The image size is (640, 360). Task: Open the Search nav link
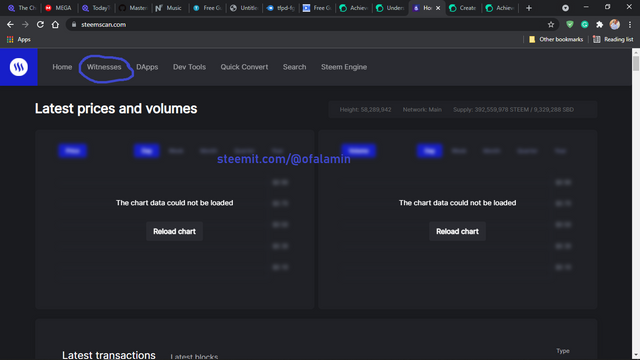[x=294, y=67]
